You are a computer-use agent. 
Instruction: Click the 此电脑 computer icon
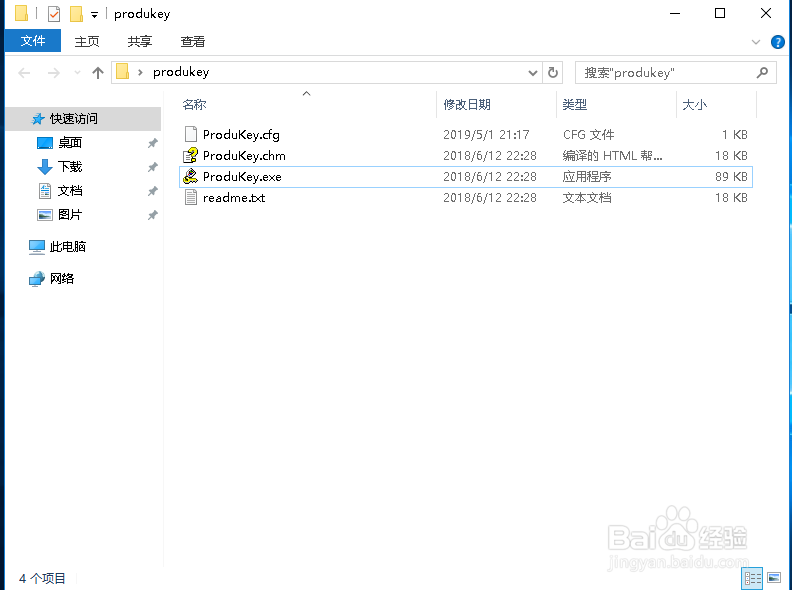(37, 247)
